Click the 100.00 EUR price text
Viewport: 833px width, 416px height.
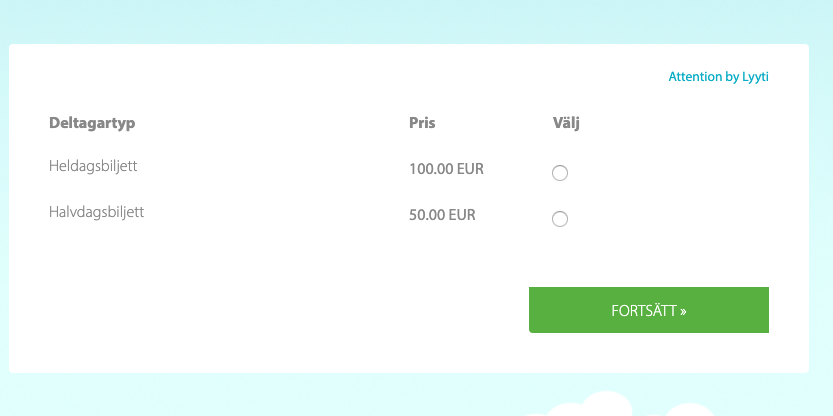tap(446, 169)
